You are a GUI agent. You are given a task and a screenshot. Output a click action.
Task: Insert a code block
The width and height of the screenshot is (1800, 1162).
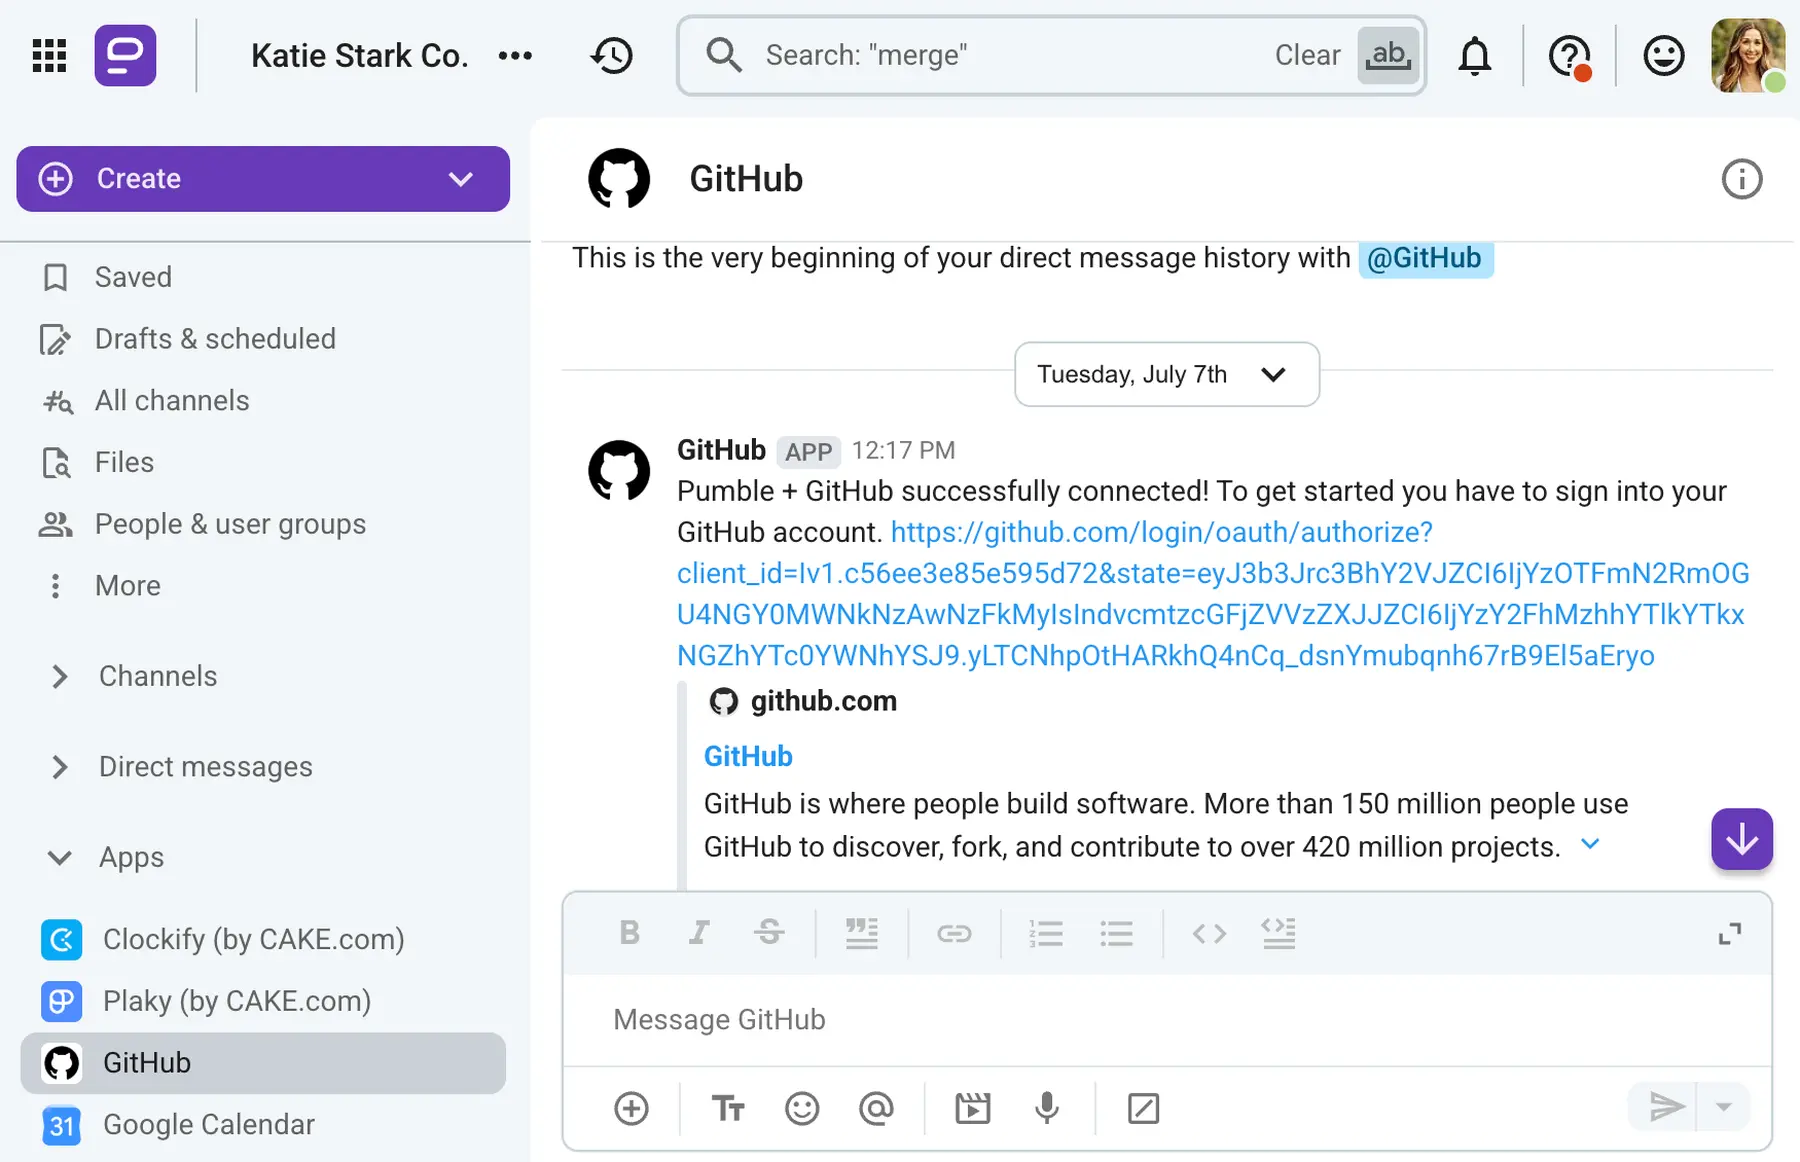[x=1278, y=933]
